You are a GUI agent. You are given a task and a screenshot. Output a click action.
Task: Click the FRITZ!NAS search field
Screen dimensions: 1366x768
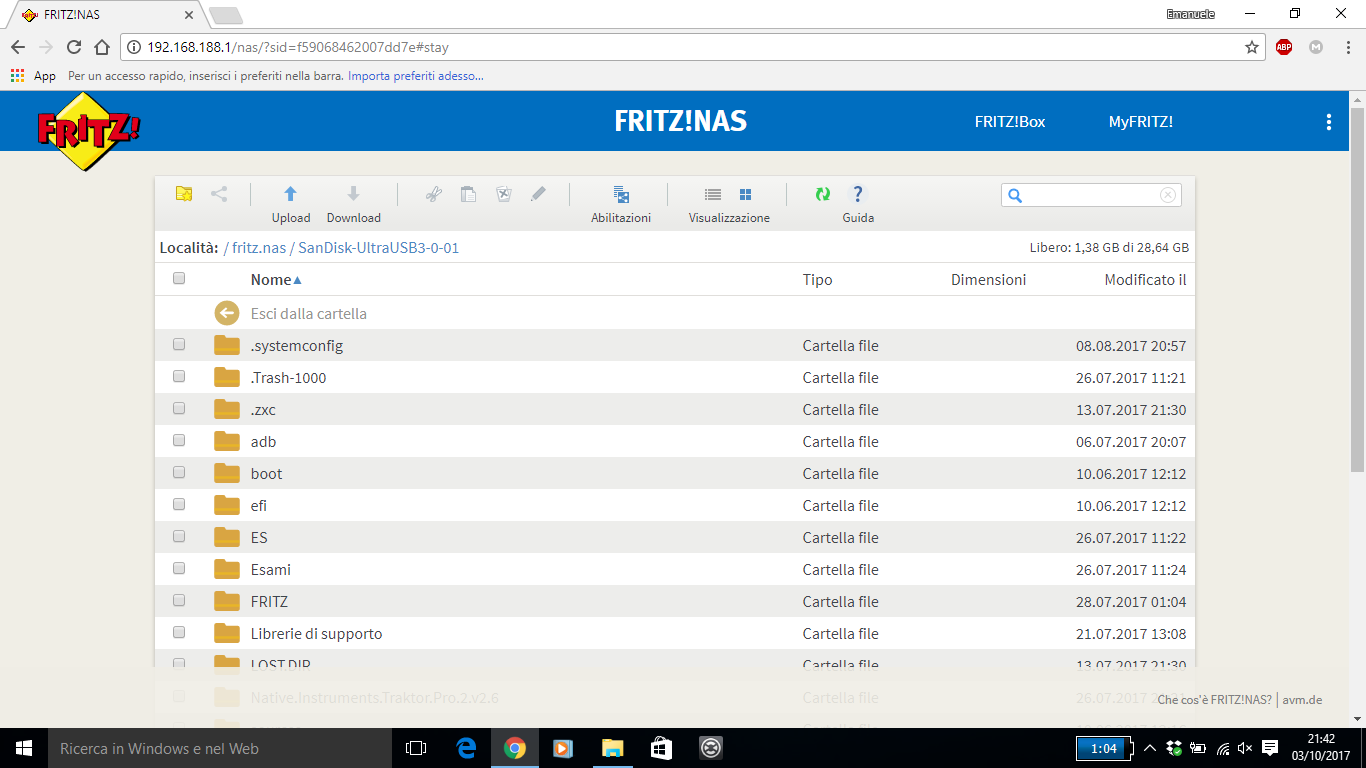(x=1091, y=195)
